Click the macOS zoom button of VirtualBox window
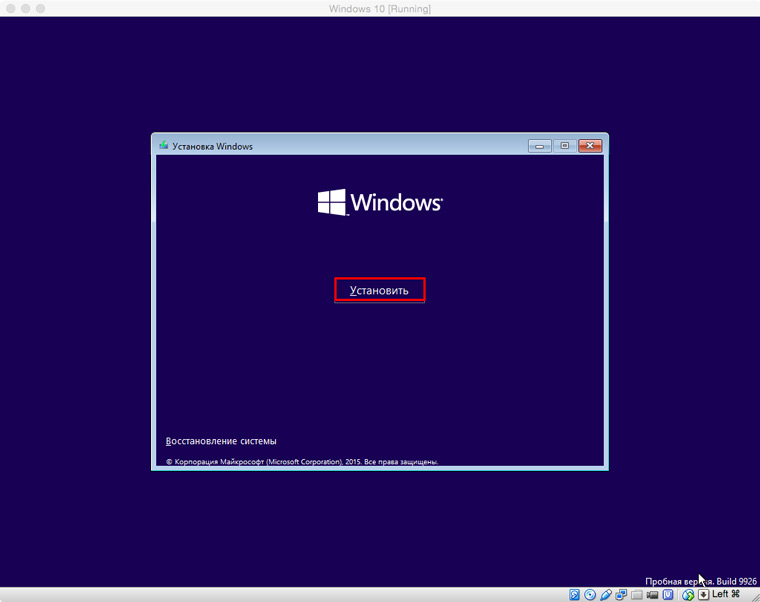Image resolution: width=760 pixels, height=602 pixels. click(x=41, y=9)
